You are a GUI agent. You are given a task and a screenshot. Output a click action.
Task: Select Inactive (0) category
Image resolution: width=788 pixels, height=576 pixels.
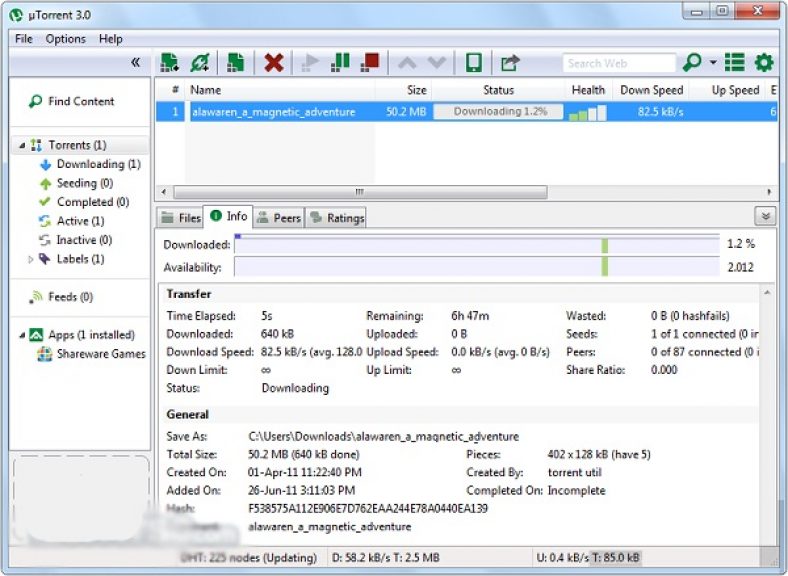(84, 240)
